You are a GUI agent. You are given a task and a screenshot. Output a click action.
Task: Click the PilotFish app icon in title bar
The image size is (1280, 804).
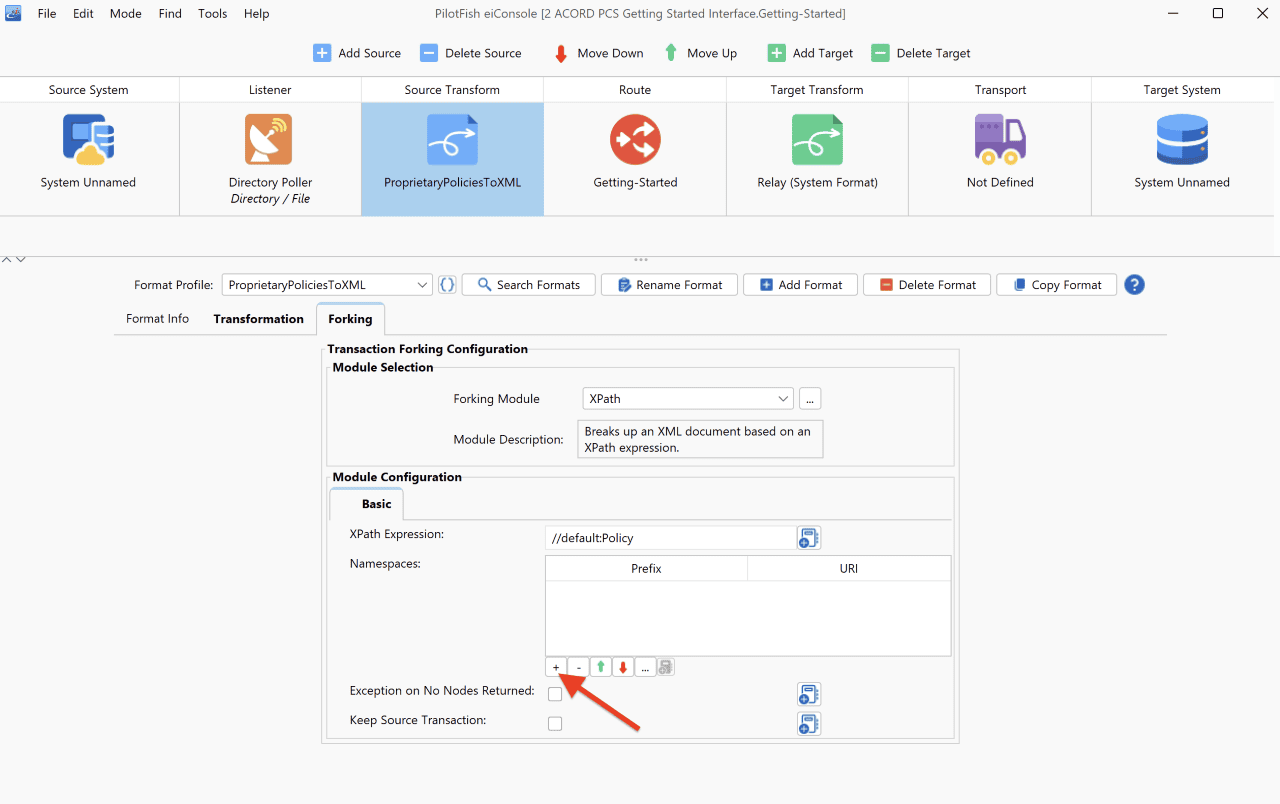point(14,13)
